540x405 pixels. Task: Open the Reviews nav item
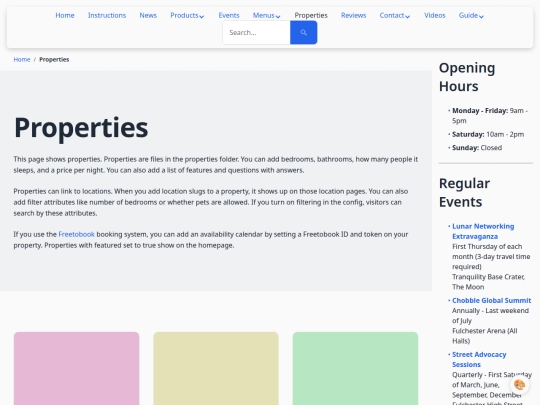point(353,15)
